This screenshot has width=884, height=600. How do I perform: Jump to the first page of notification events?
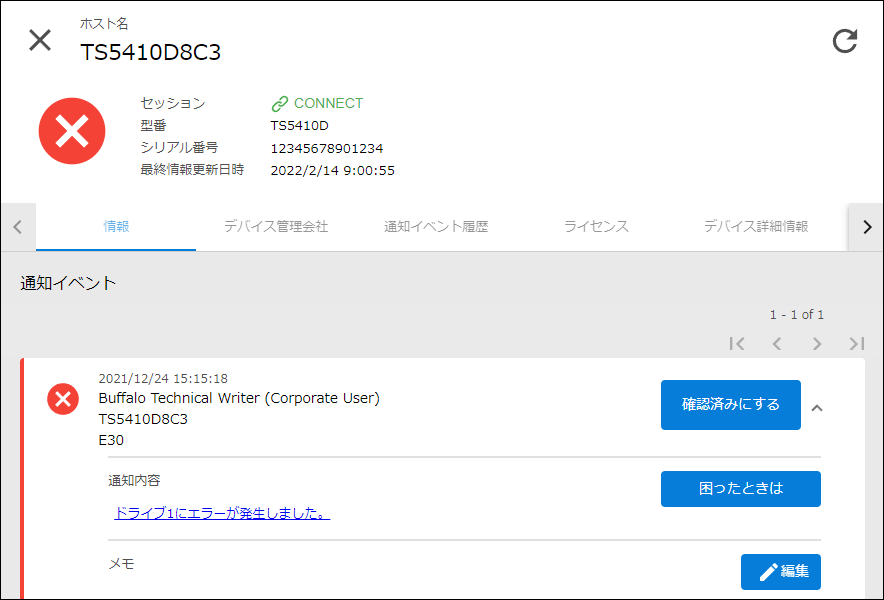click(x=737, y=343)
